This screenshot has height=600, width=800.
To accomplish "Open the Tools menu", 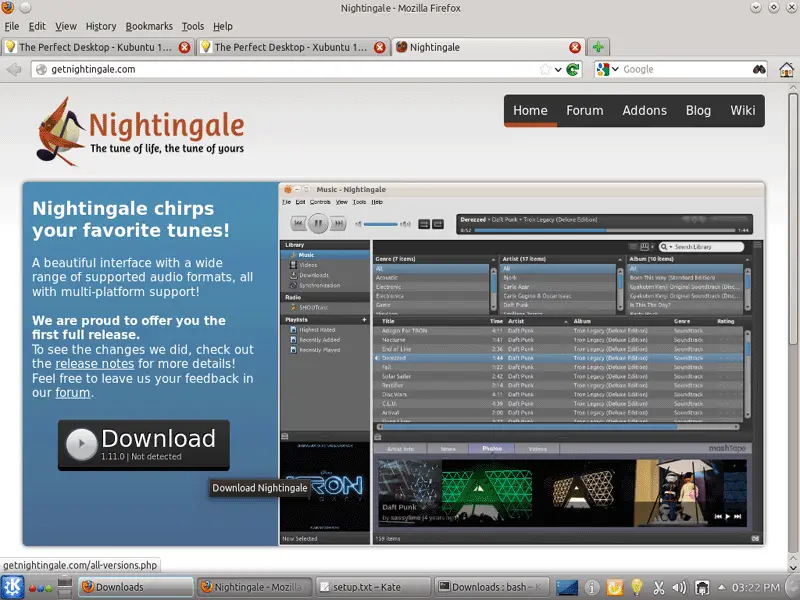I will tap(193, 26).
